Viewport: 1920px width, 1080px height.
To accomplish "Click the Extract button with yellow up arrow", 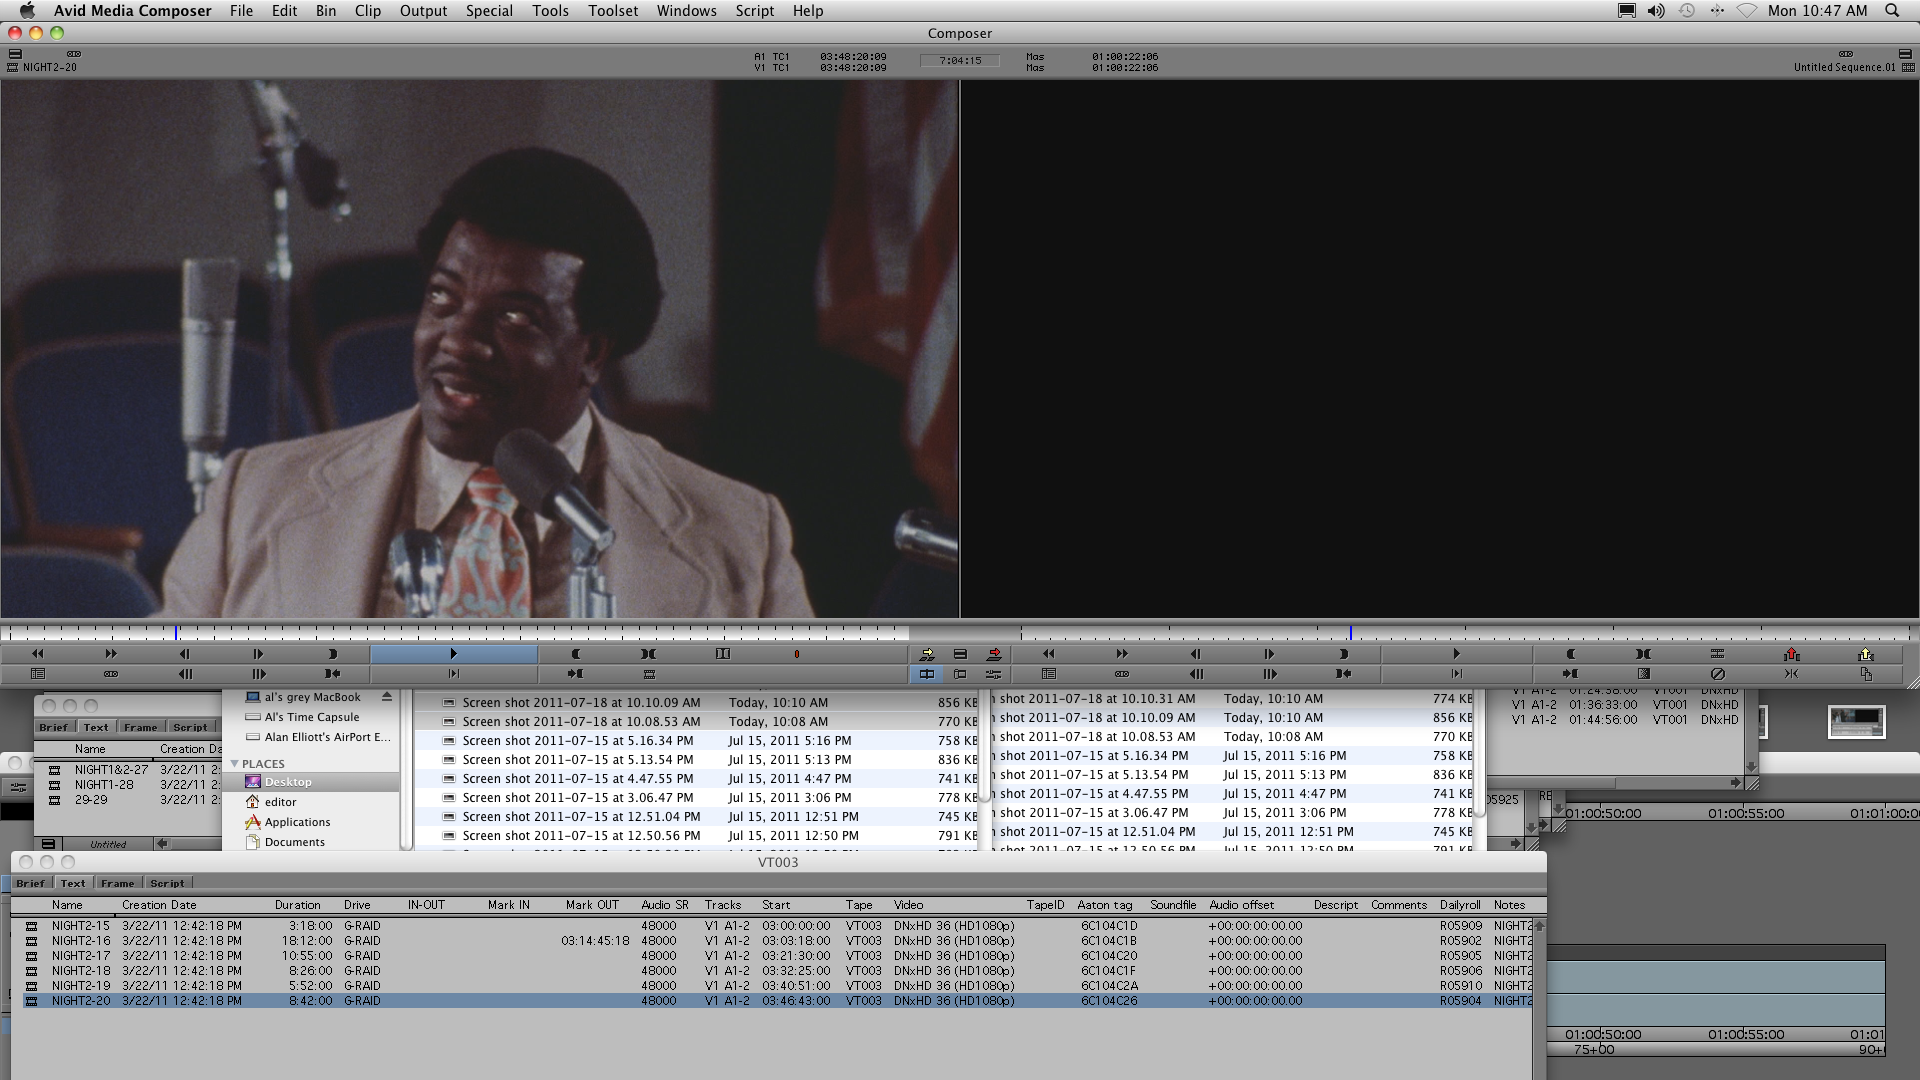I will (1865, 654).
